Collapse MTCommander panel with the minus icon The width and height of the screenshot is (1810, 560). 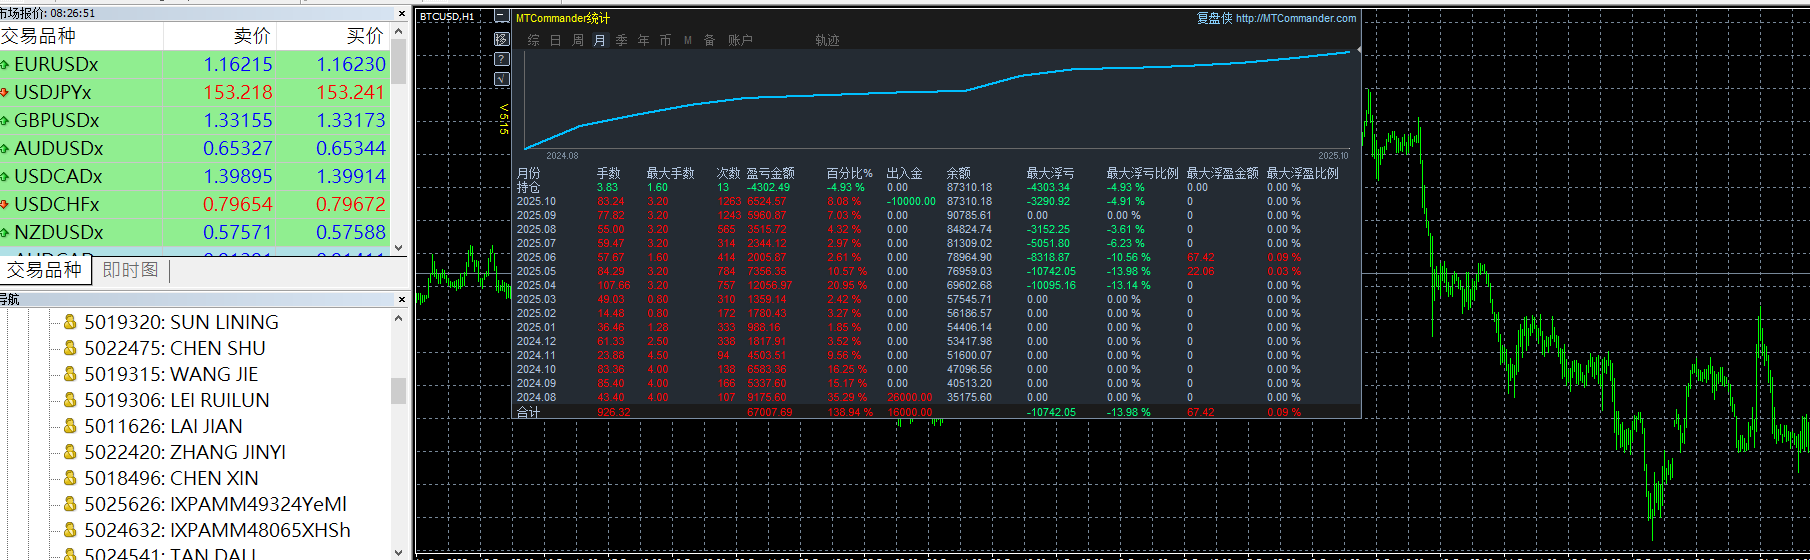502,17
